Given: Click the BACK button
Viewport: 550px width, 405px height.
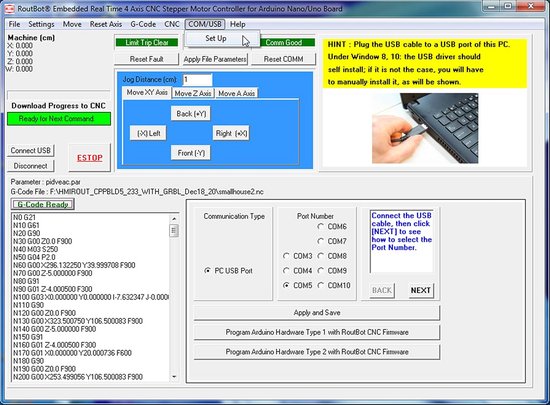Looking at the screenshot, I should pos(382,290).
